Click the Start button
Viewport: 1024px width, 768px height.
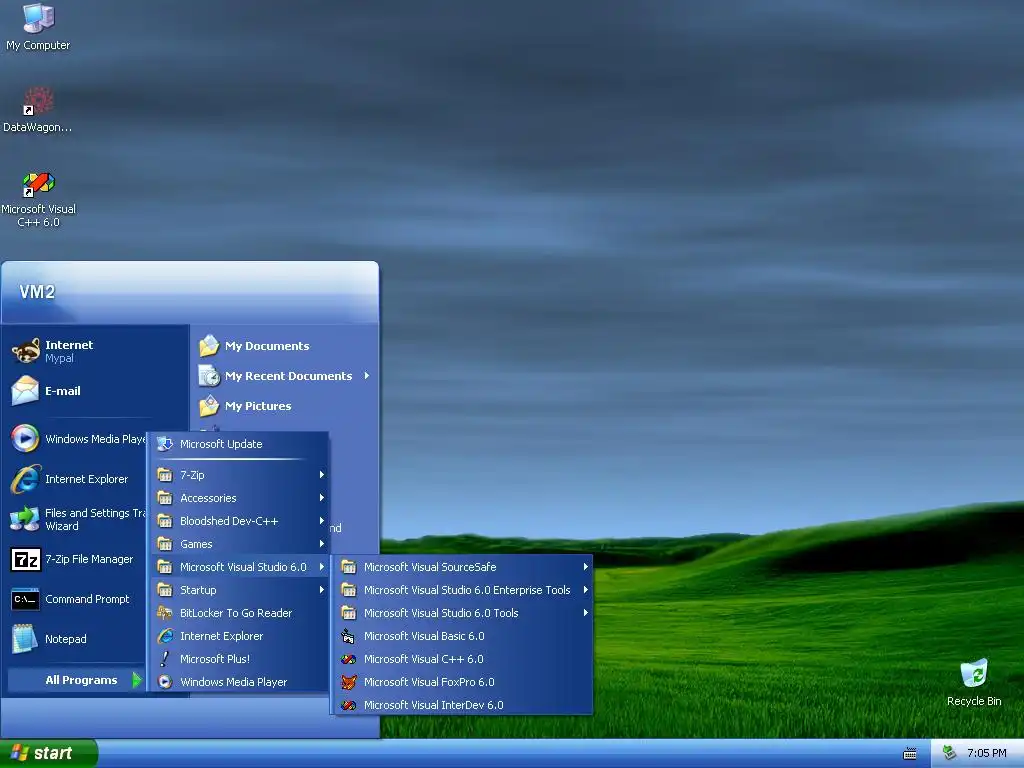(48, 754)
